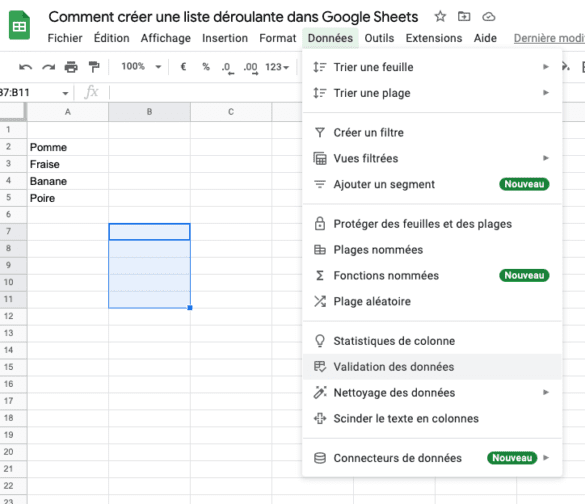Expand Connecteurs de données submenu
The height and width of the screenshot is (504, 585).
point(546,458)
